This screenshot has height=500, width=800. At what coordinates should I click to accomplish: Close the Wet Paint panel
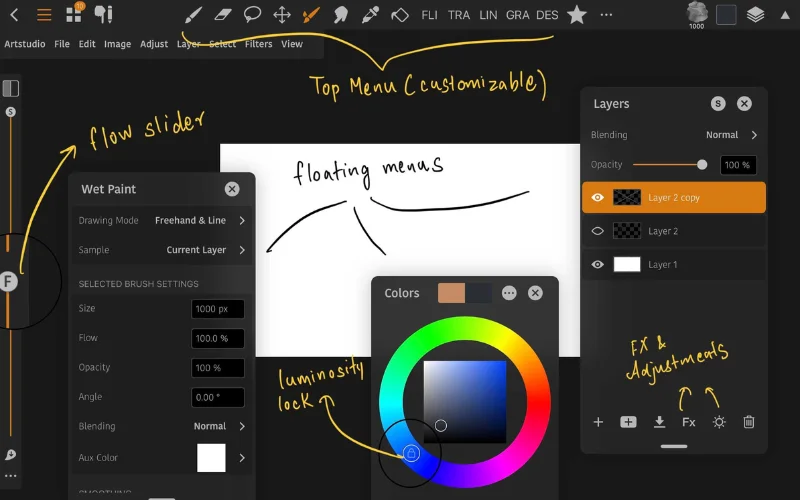click(232, 189)
